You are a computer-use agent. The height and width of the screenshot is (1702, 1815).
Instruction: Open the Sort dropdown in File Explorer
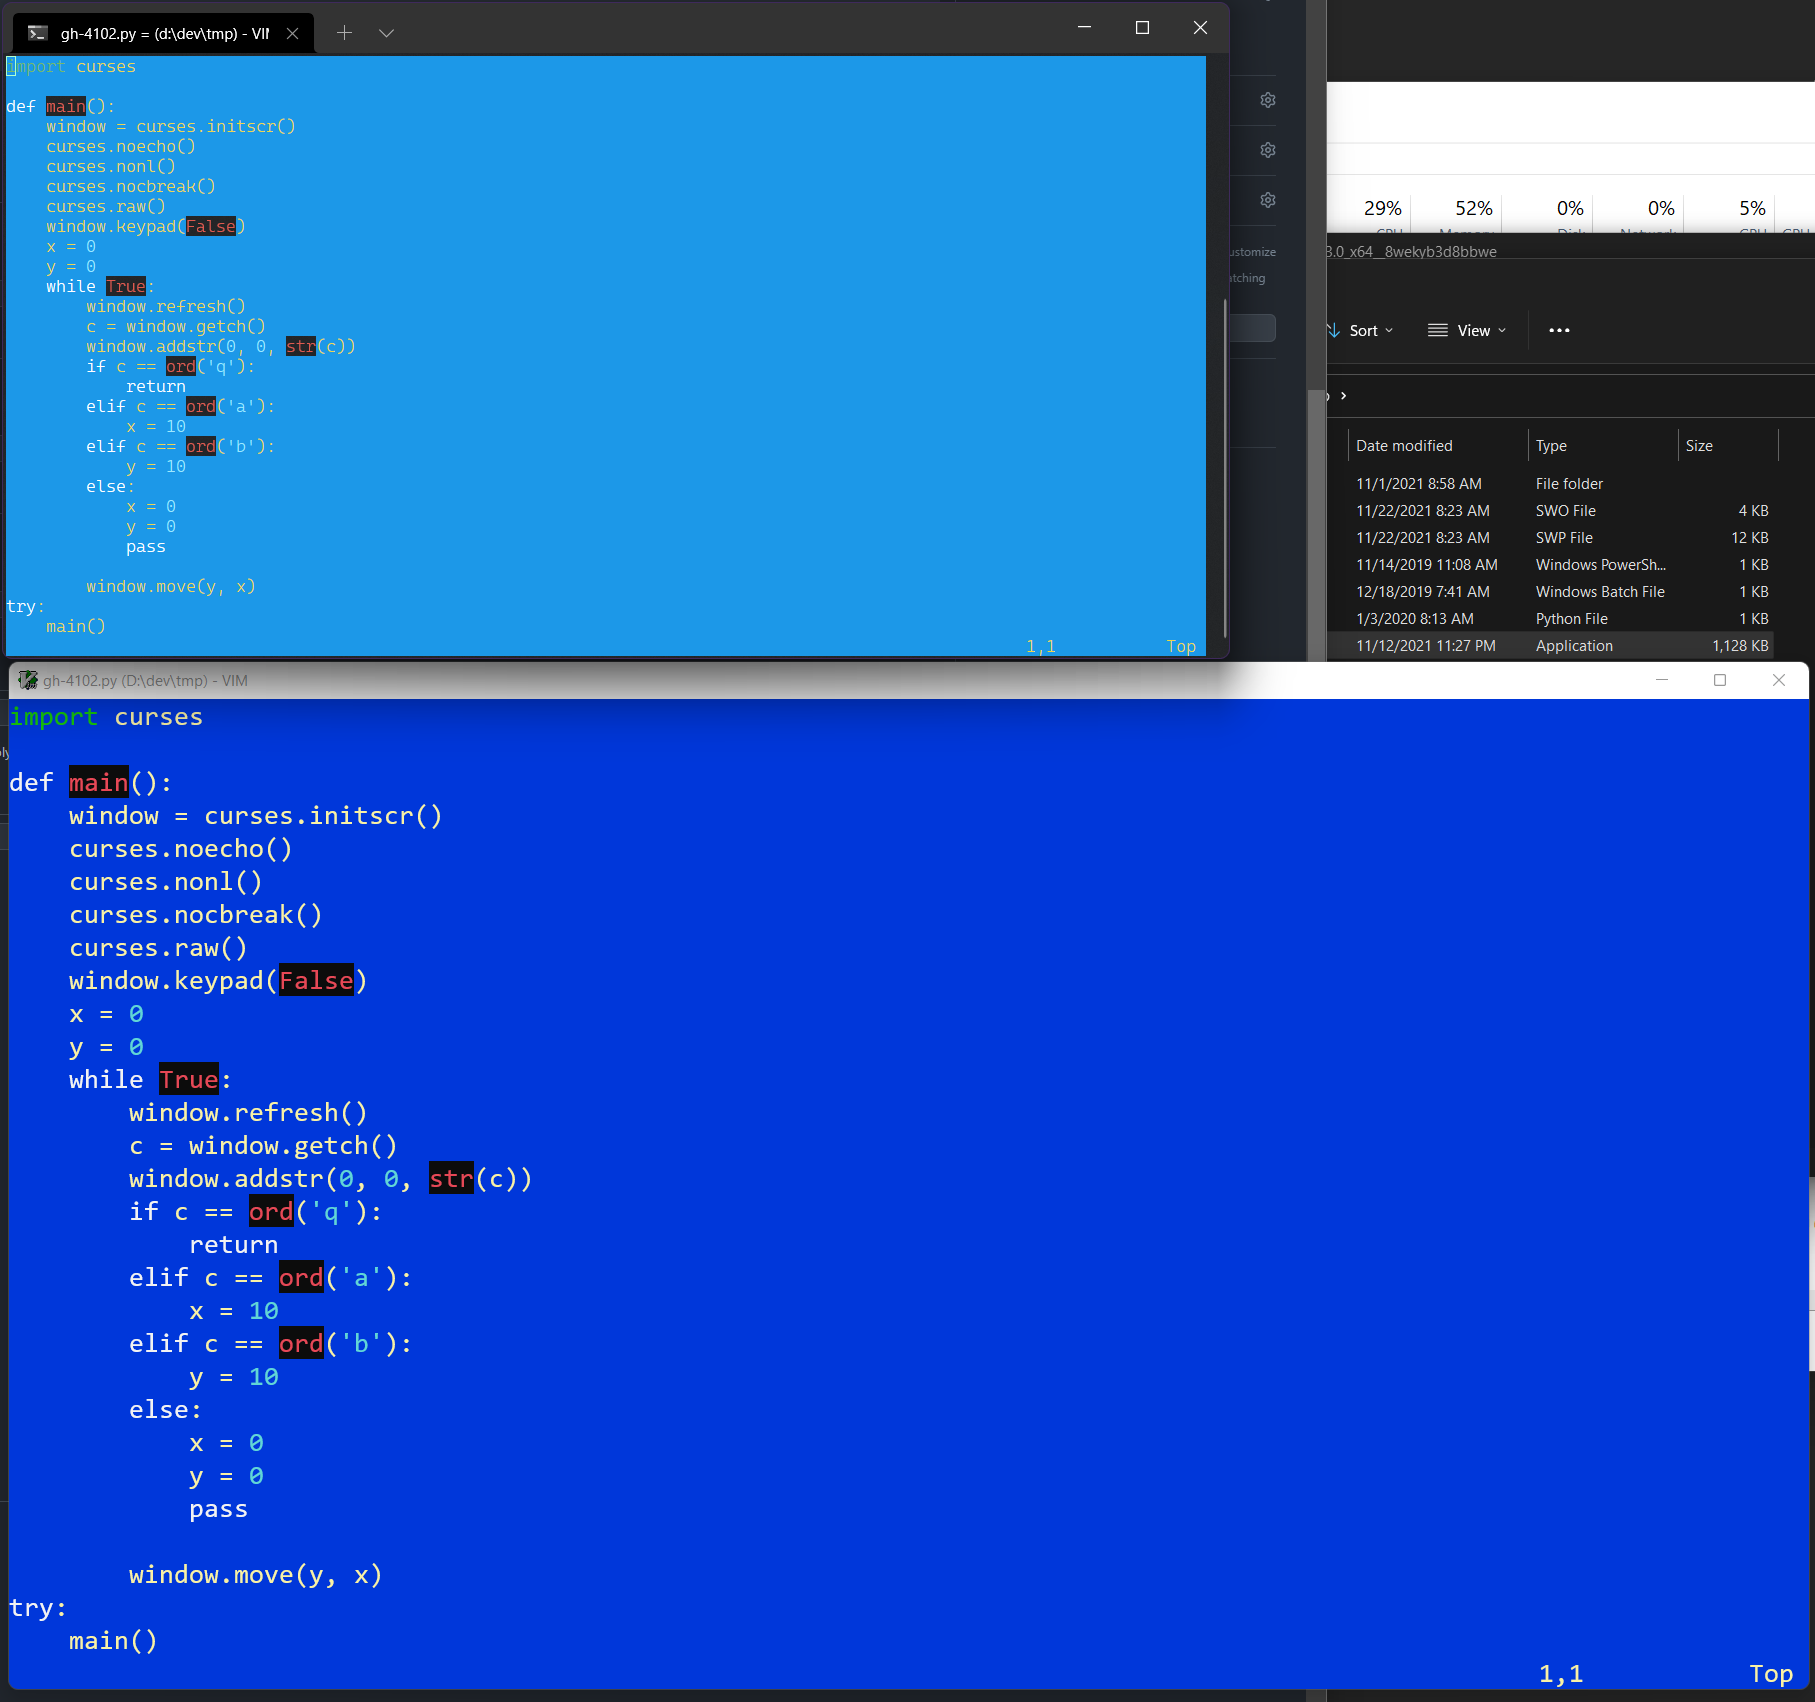click(1364, 330)
